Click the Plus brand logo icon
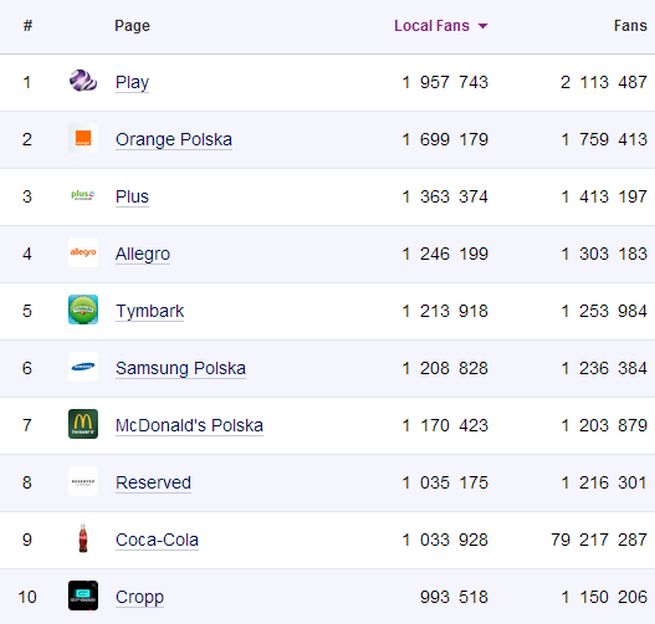This screenshot has width=655, height=624. coord(83,196)
